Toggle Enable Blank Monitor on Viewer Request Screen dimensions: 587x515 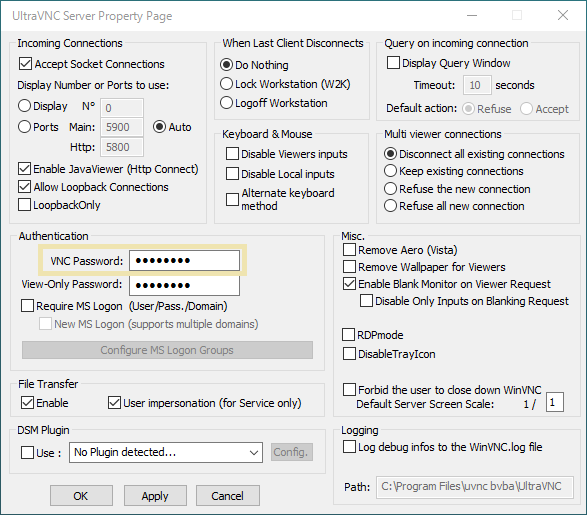click(349, 284)
